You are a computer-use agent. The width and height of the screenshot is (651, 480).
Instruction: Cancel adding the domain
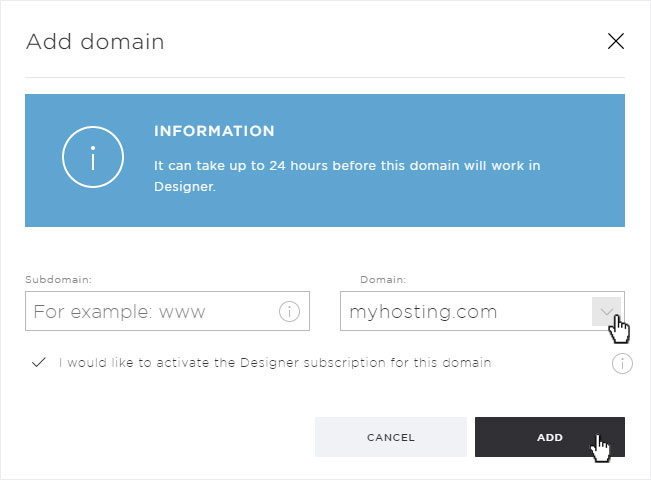[391, 437]
